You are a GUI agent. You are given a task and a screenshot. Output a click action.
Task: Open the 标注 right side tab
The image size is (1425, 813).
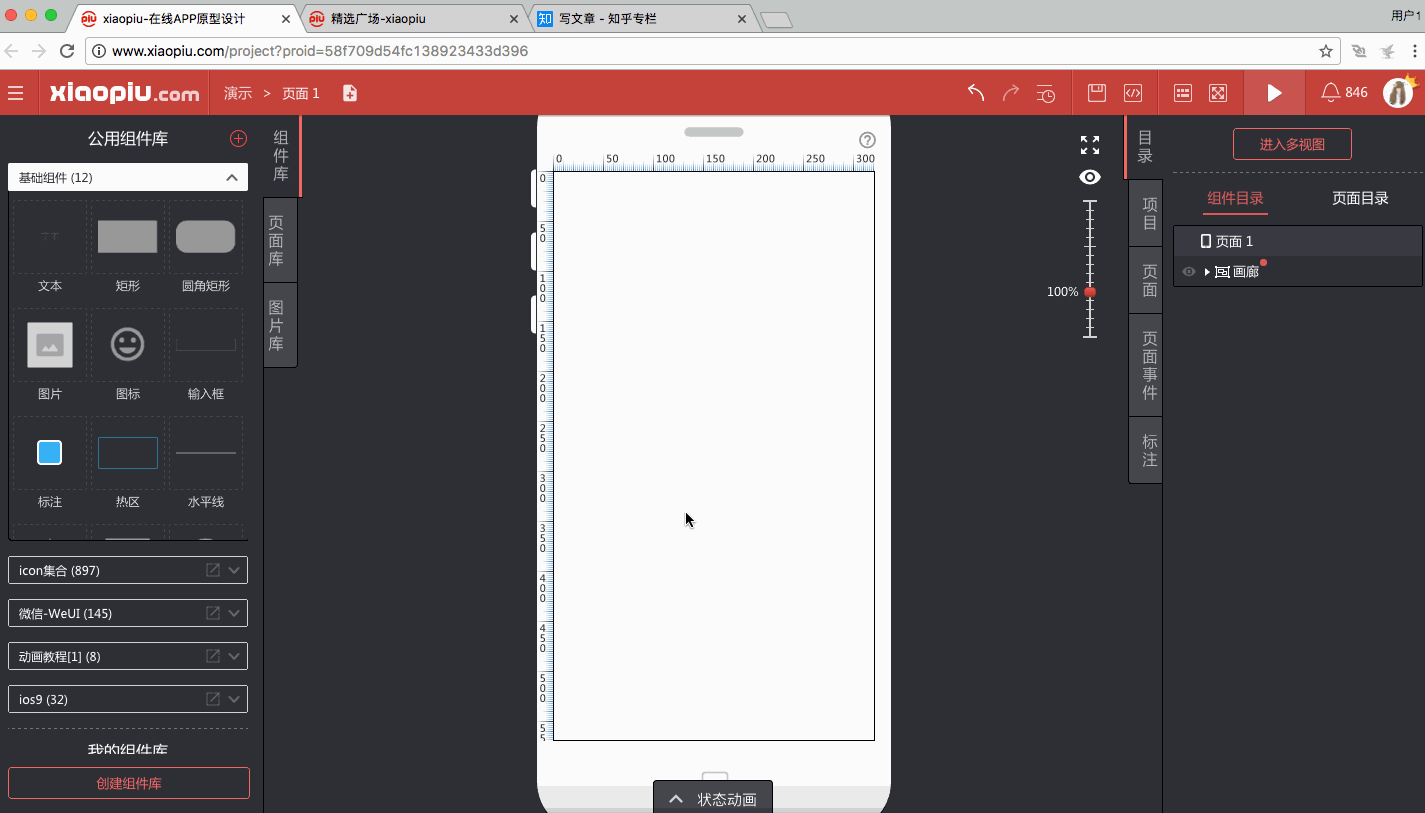(1147, 451)
